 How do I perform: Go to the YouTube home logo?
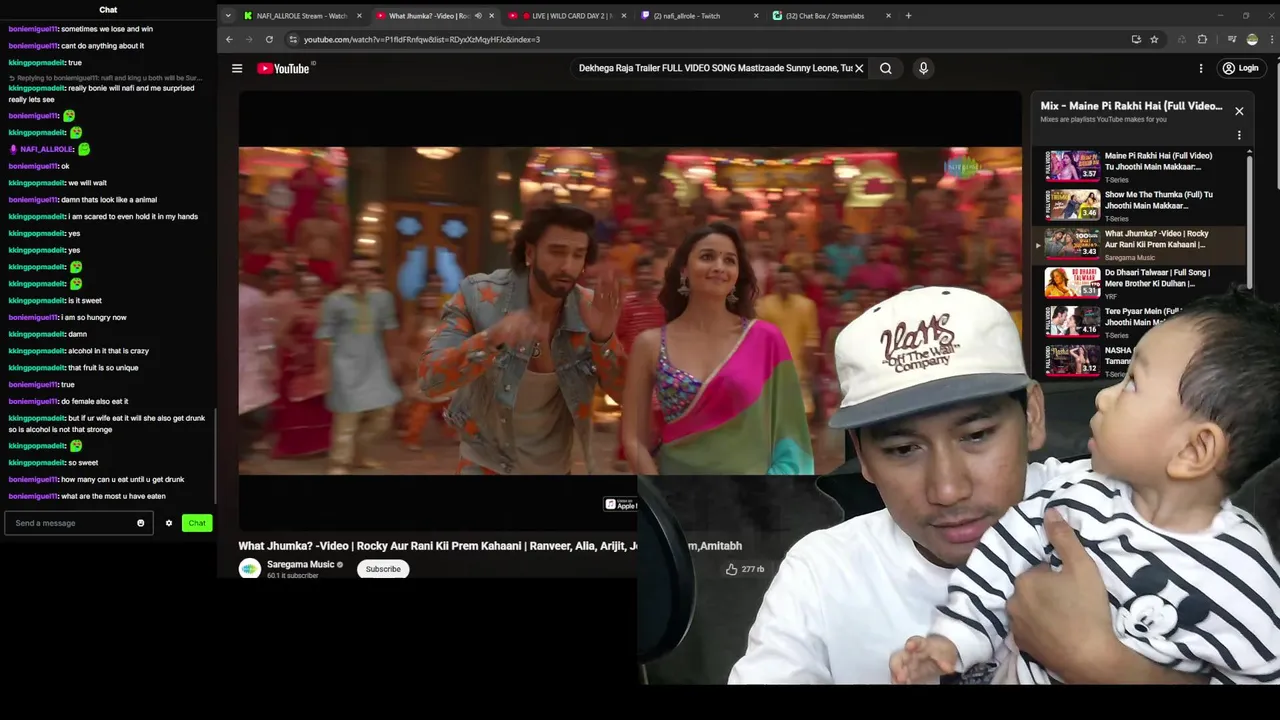(x=284, y=68)
